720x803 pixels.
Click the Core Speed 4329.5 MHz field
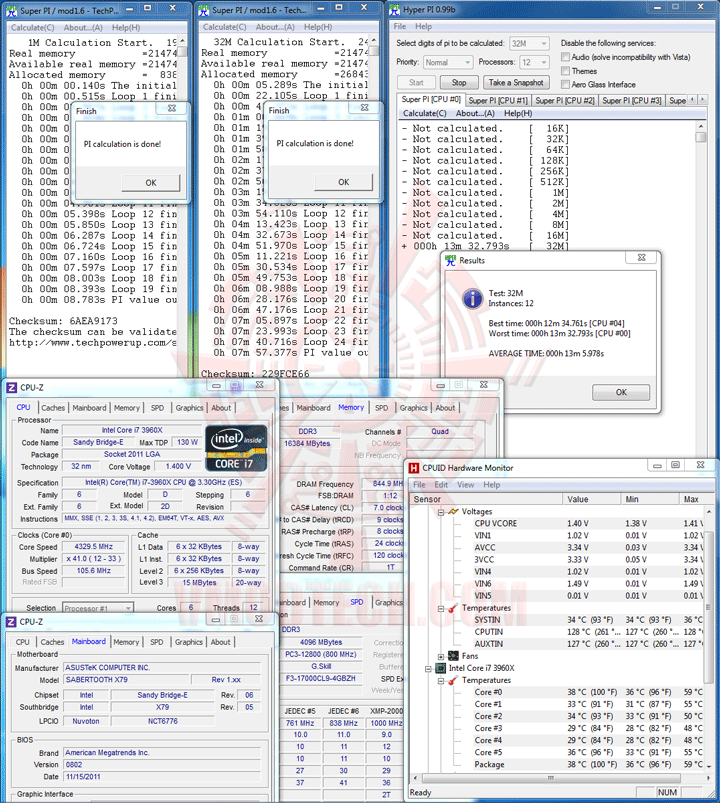94,546
